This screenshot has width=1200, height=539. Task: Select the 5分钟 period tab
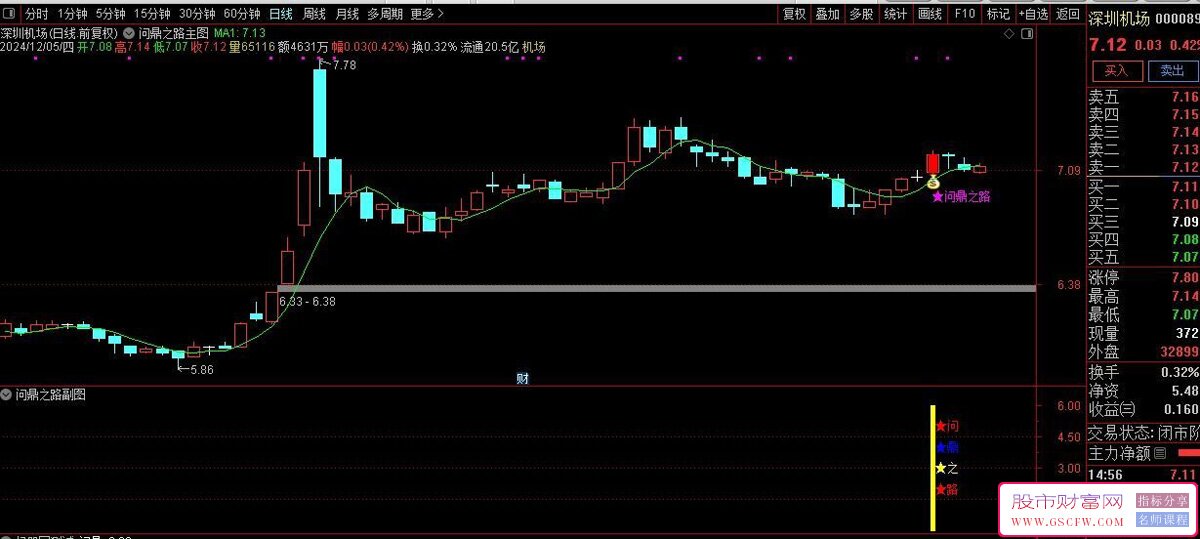[110, 14]
